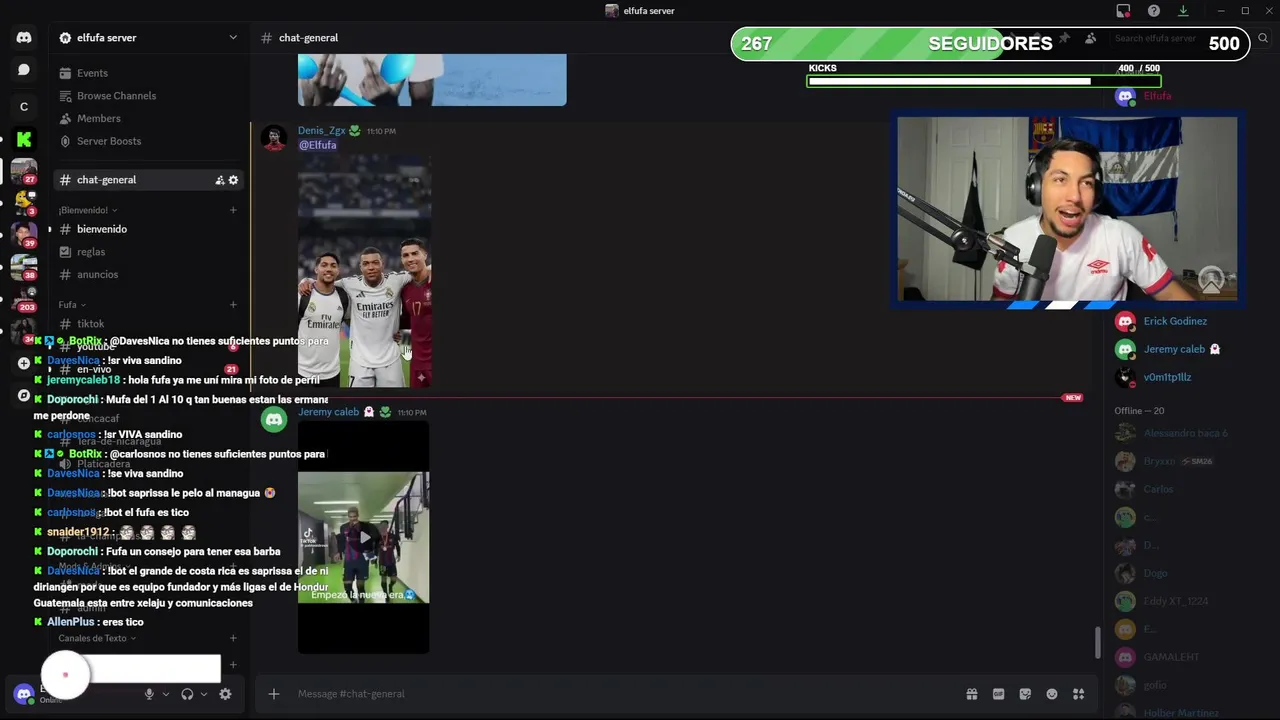
Task: Toggle member list icon in header
Action: tap(1090, 38)
